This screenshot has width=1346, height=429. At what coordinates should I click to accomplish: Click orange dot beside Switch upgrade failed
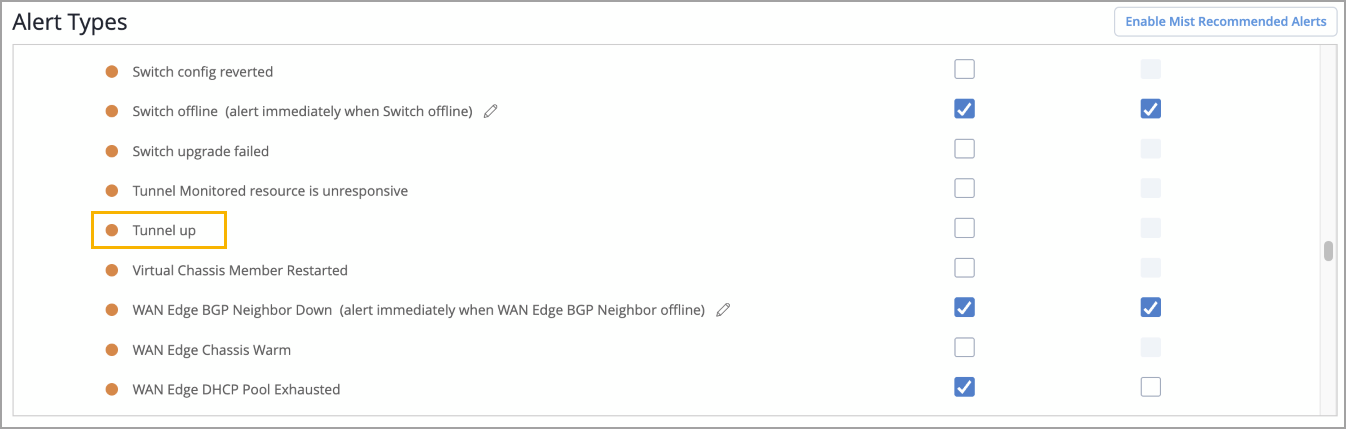pyautogui.click(x=112, y=151)
